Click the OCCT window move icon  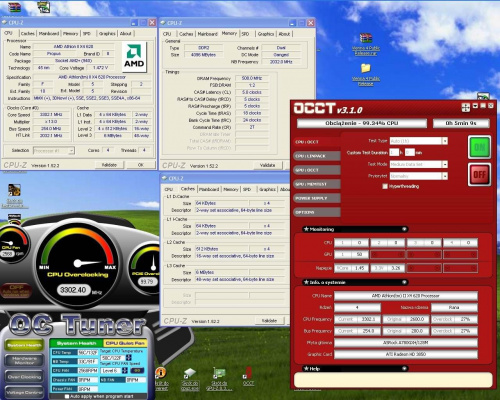465,107
